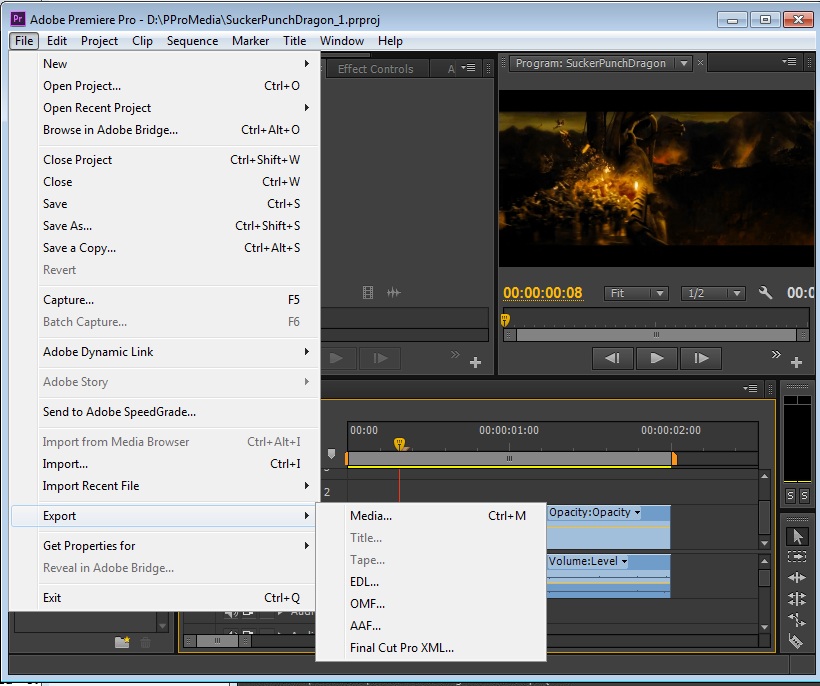Open Source monitor button editor plus

[x=475, y=362]
